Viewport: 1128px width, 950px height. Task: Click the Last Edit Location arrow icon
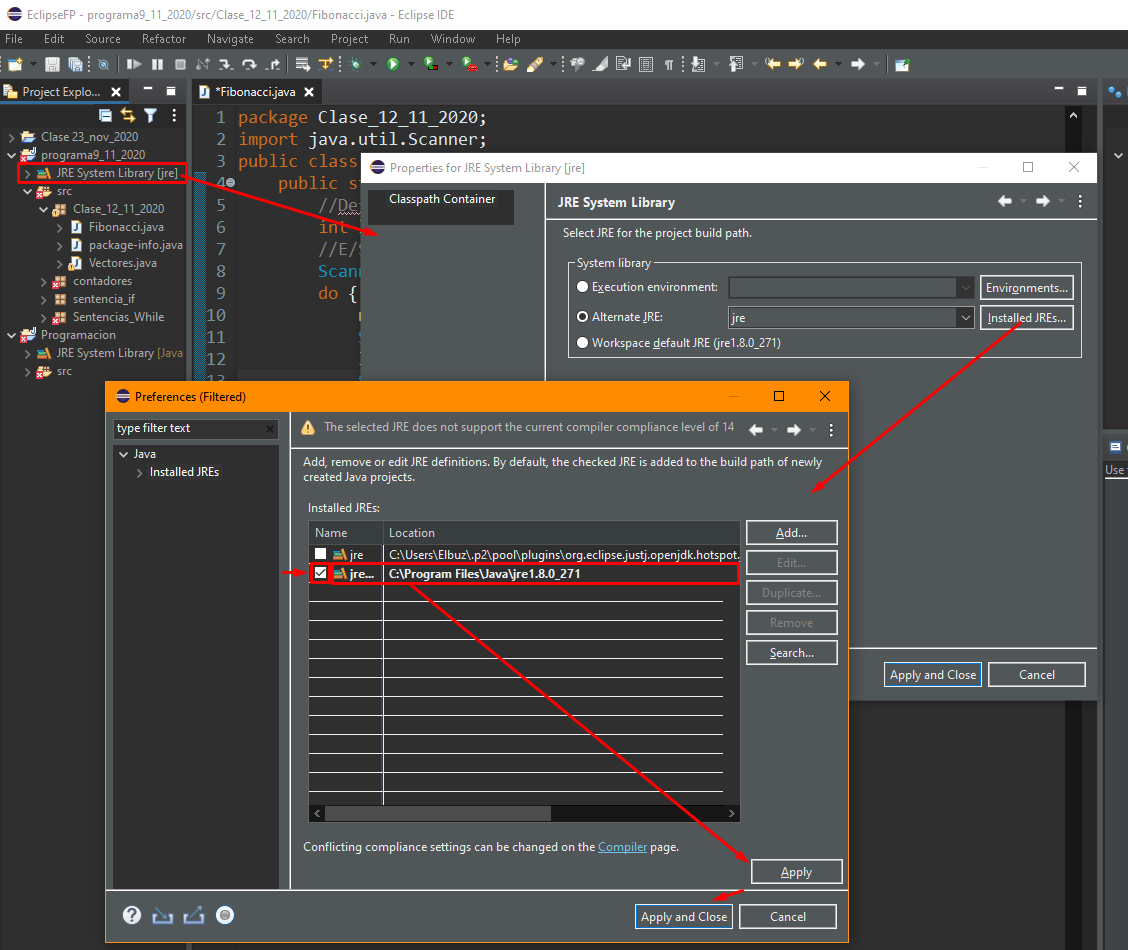coord(773,64)
